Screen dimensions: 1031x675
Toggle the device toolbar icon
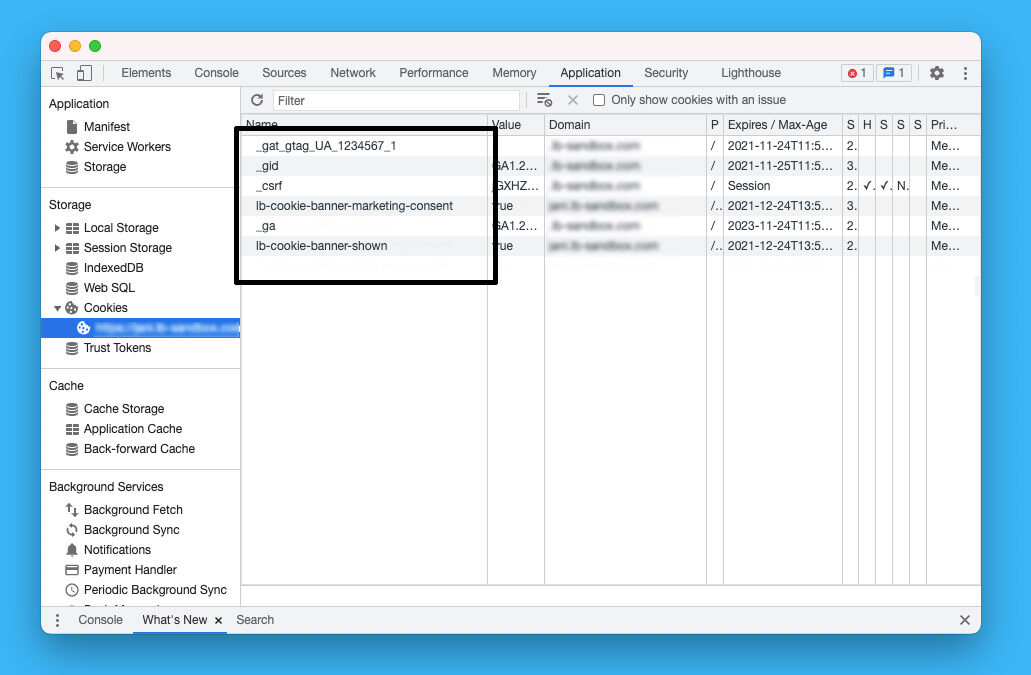click(84, 73)
